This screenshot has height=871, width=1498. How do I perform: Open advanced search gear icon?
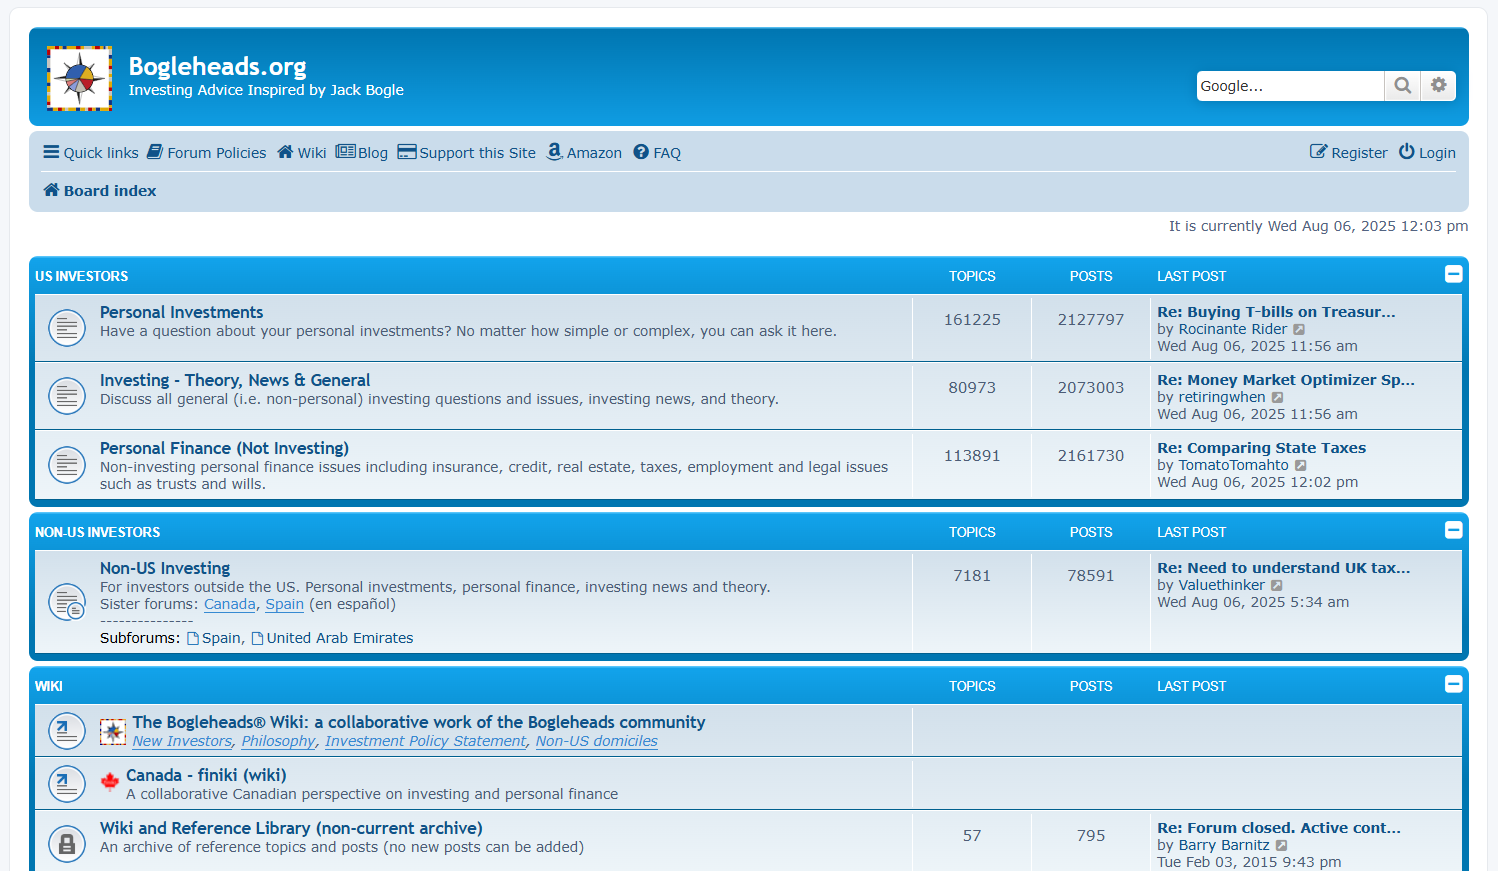tap(1439, 86)
